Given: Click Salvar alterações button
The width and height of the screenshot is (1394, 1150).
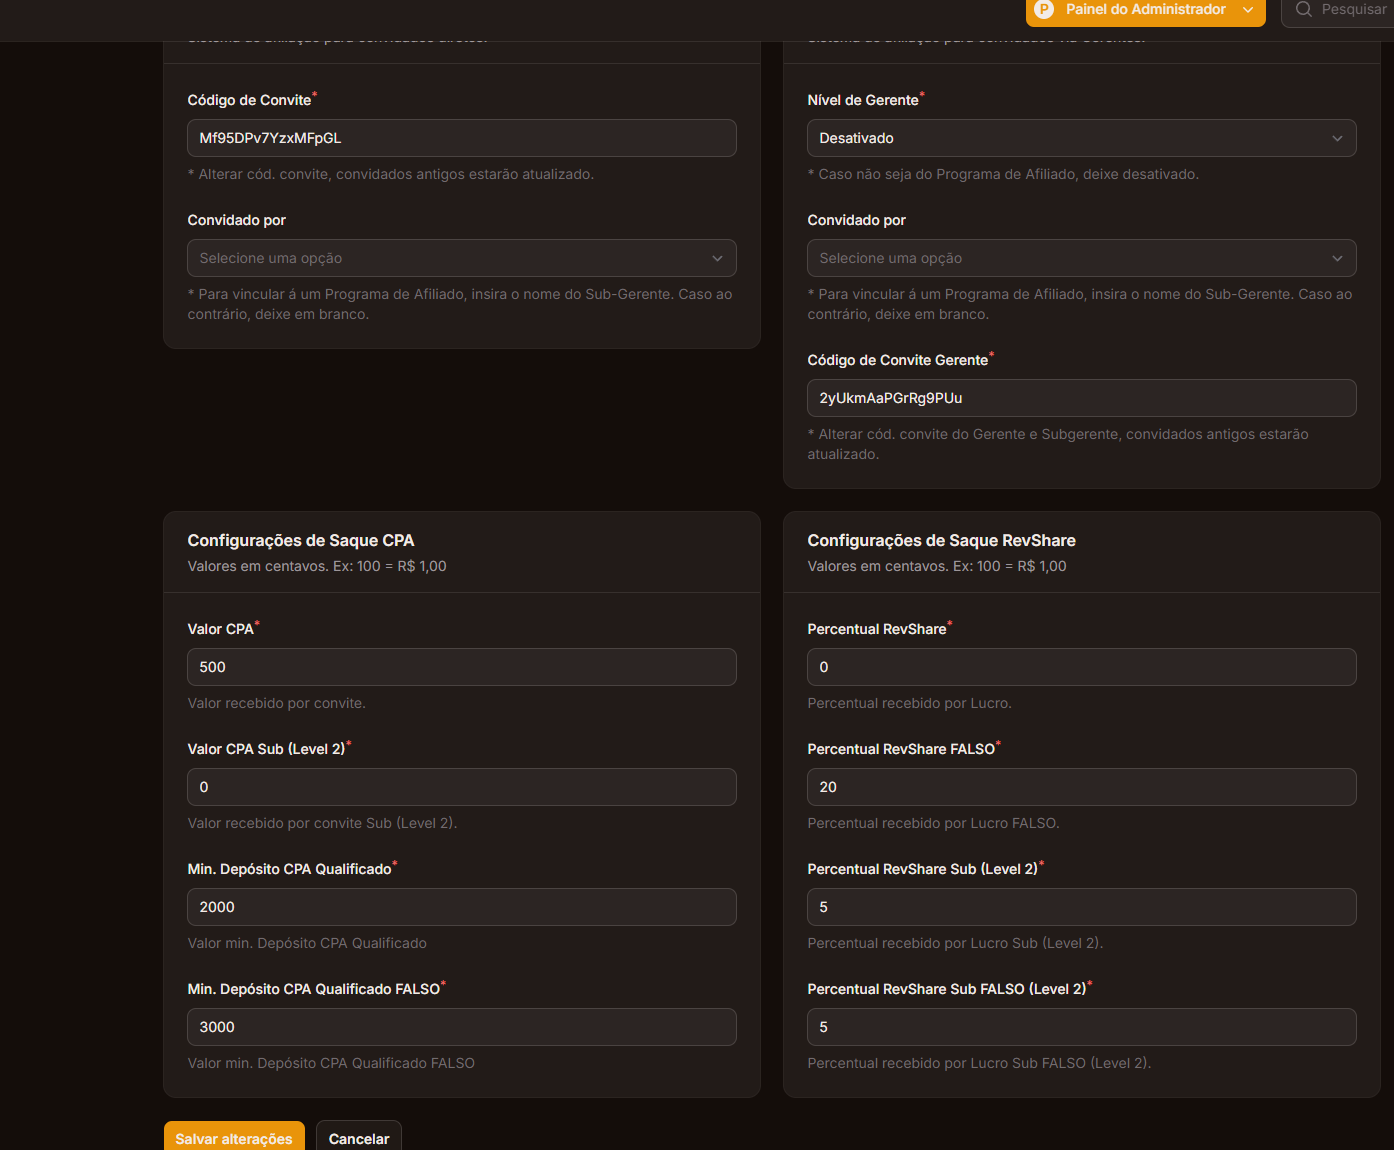Looking at the screenshot, I should [x=234, y=1138].
